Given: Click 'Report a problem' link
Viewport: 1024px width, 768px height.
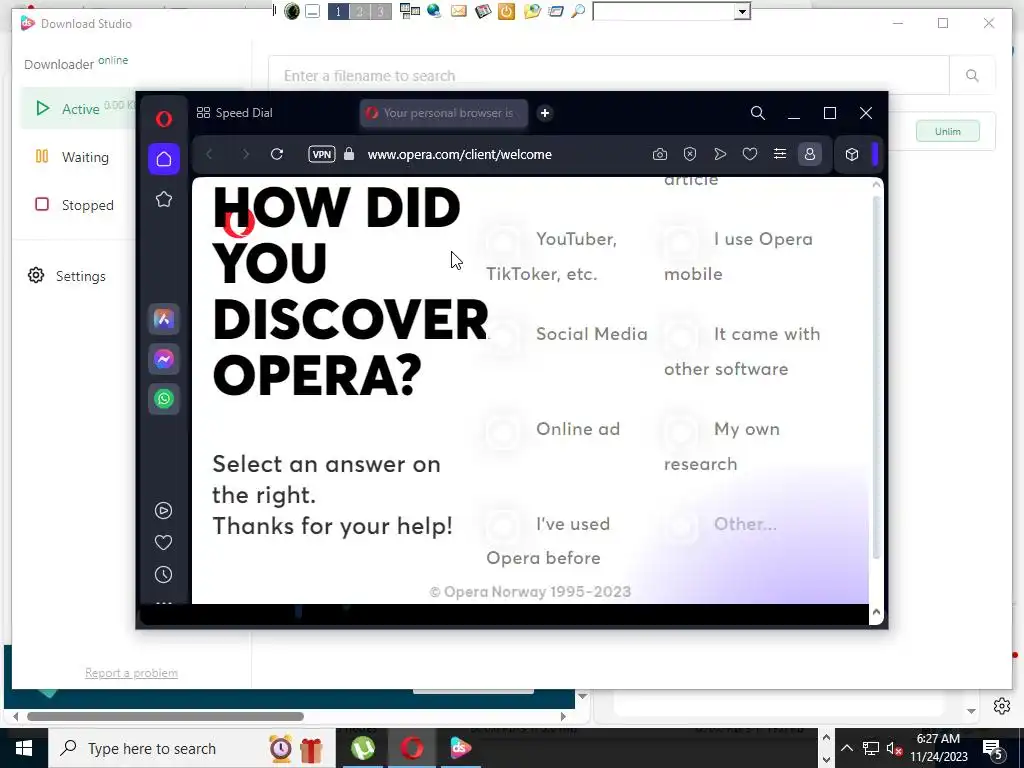Looking at the screenshot, I should point(131,673).
